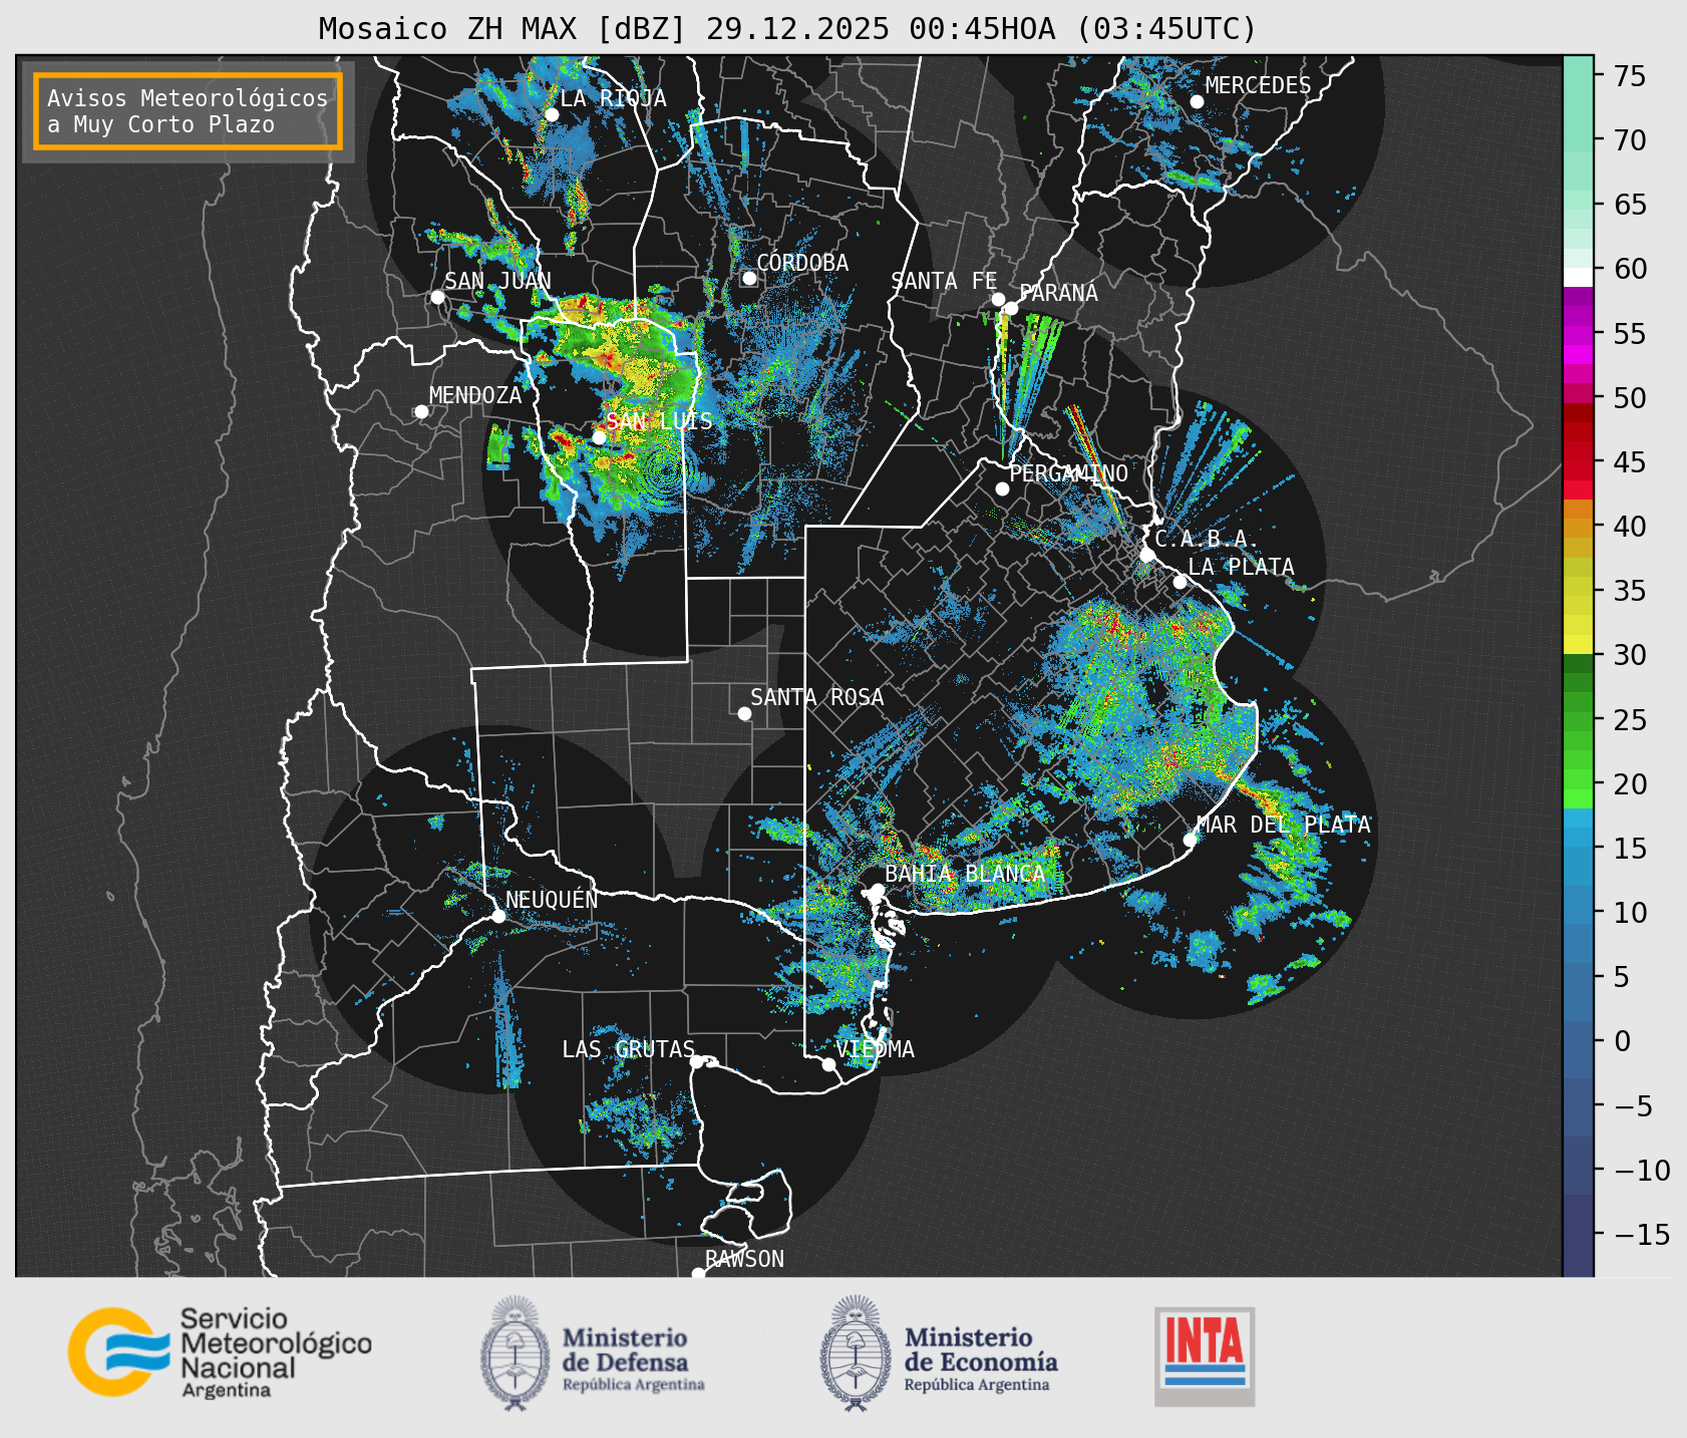The height and width of the screenshot is (1438, 1687).
Task: Click the 0 dBZ value on the color scale
Action: coord(1622,1041)
